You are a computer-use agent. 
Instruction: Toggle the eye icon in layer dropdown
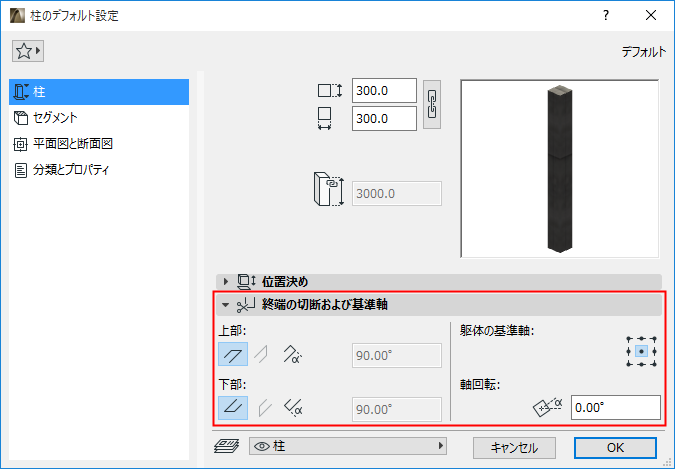[x=262, y=447]
